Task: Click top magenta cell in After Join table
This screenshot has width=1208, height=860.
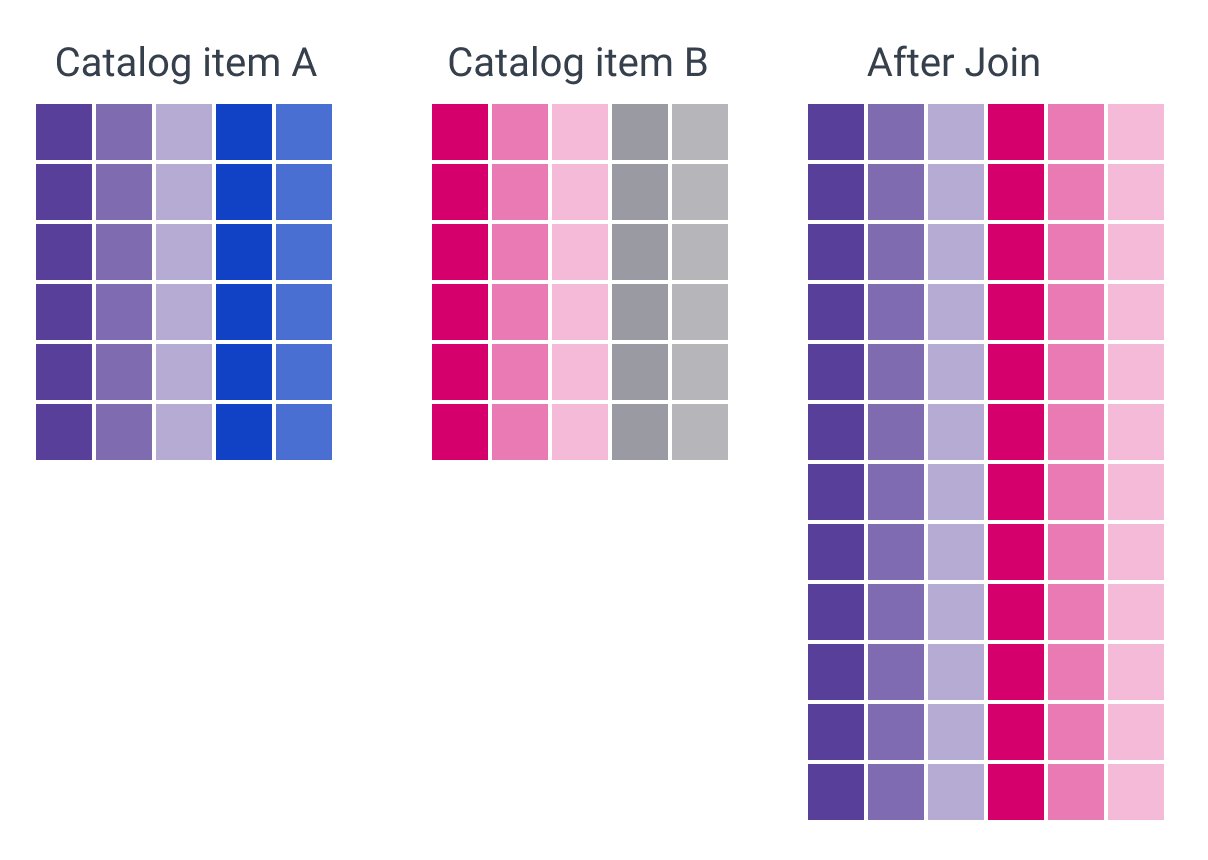Action: [x=1016, y=132]
